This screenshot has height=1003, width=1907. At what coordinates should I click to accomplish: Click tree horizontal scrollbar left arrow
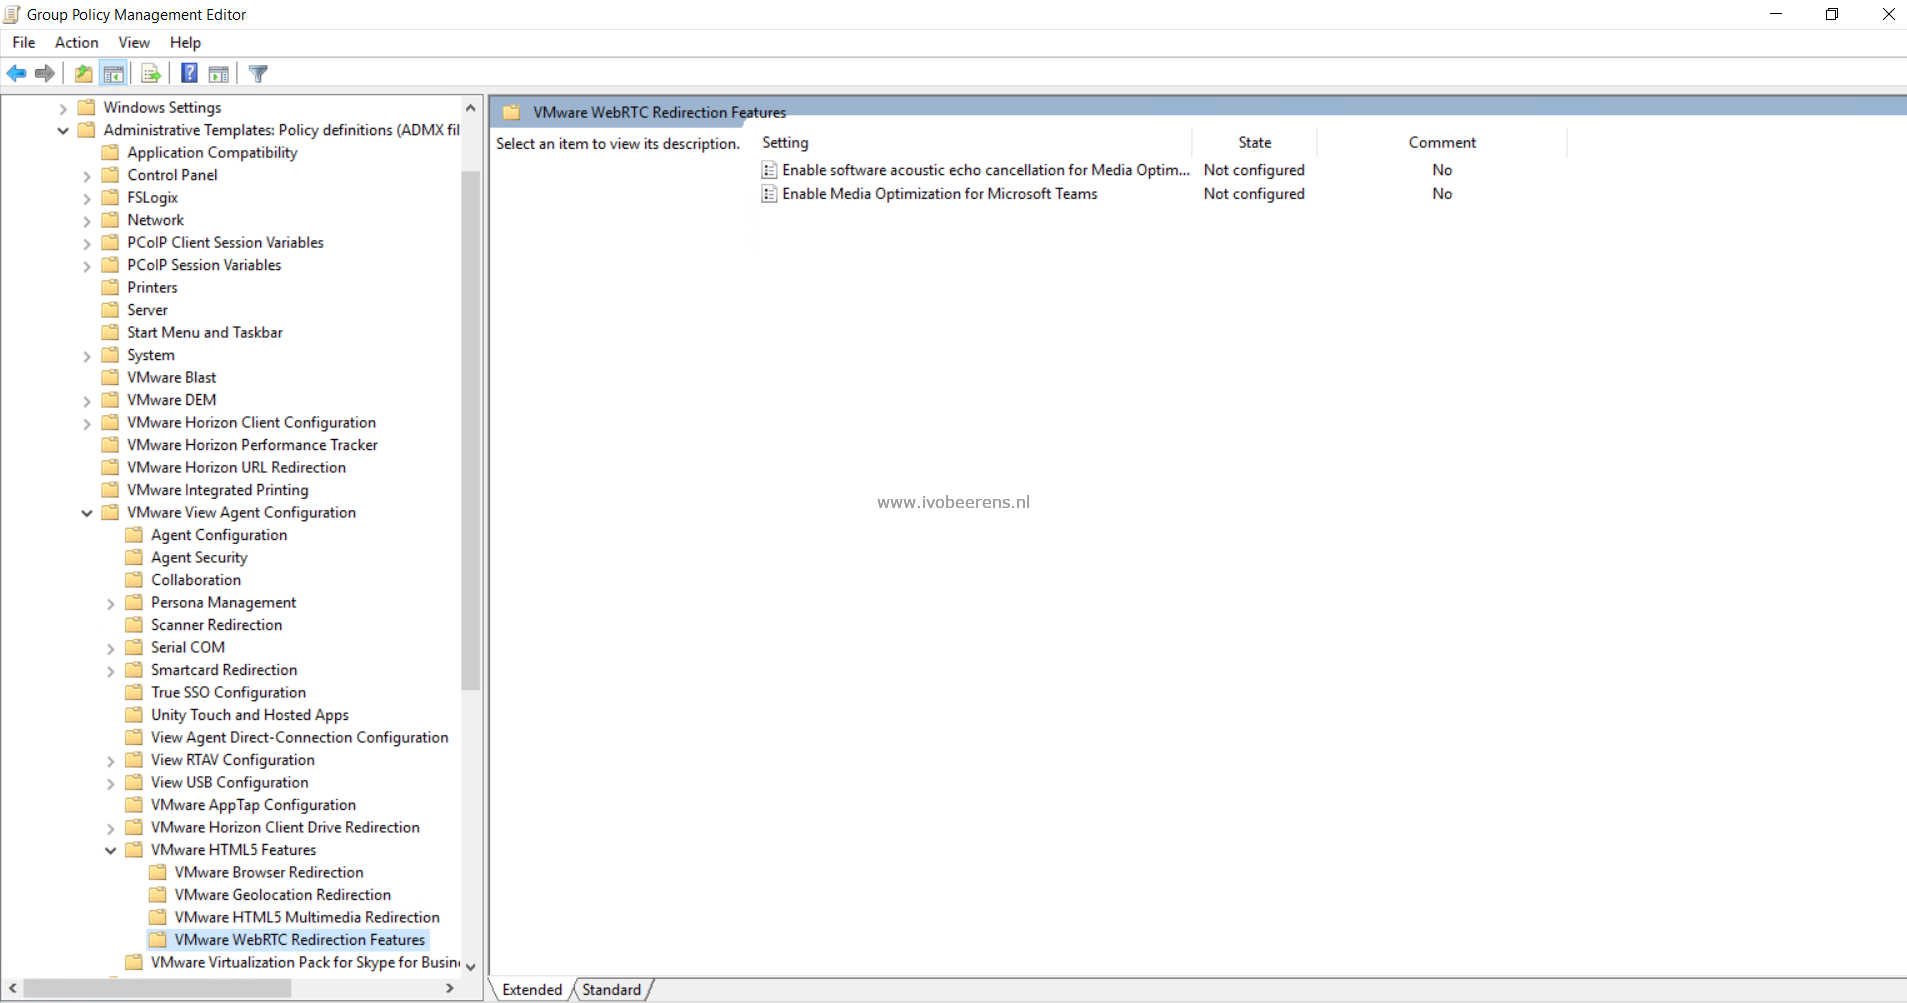click(x=12, y=988)
